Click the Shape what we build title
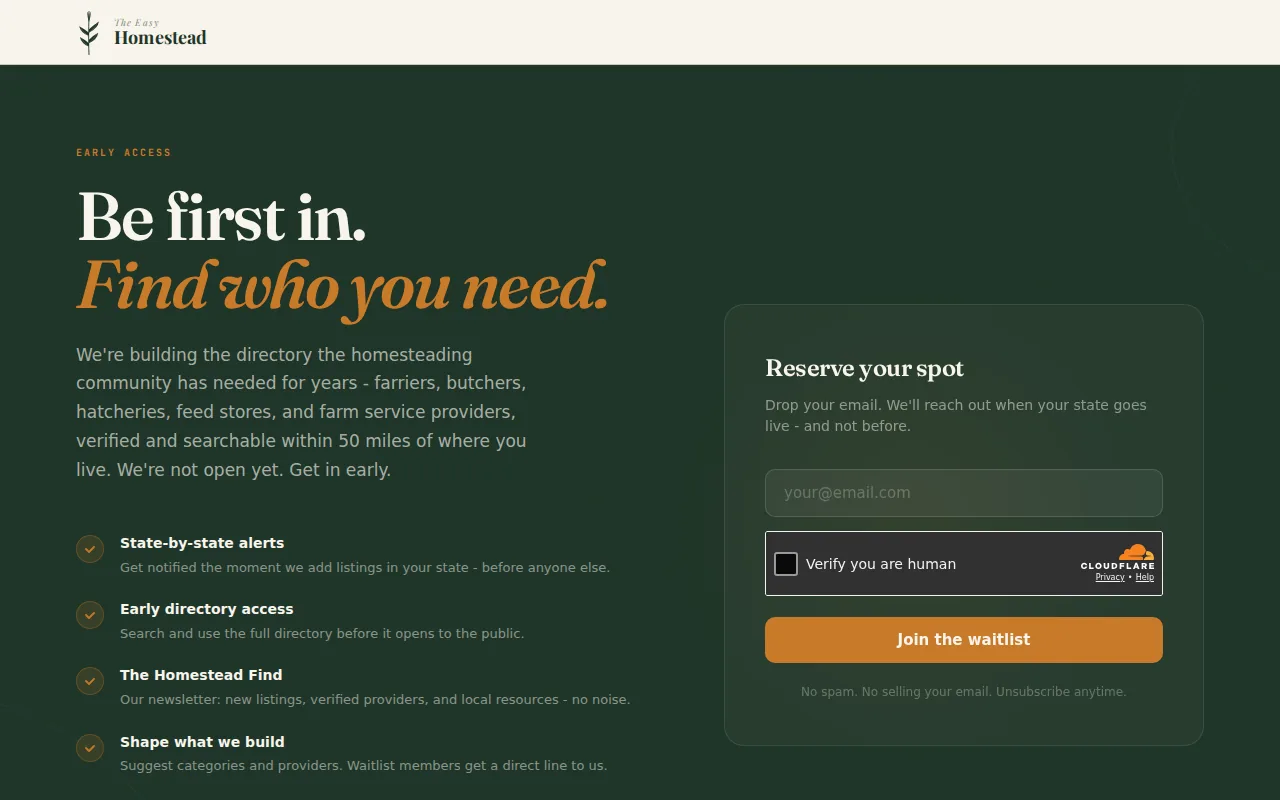Image resolution: width=1280 pixels, height=800 pixels. tap(202, 742)
